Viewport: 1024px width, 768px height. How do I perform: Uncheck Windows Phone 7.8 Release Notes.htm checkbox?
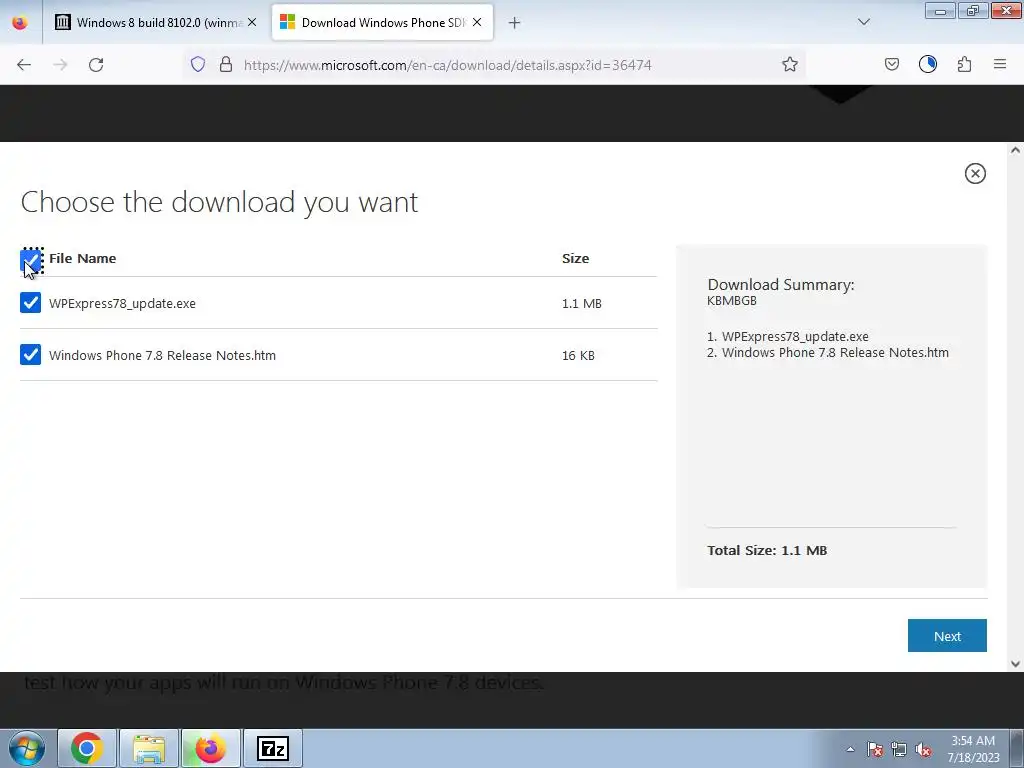pyautogui.click(x=31, y=355)
